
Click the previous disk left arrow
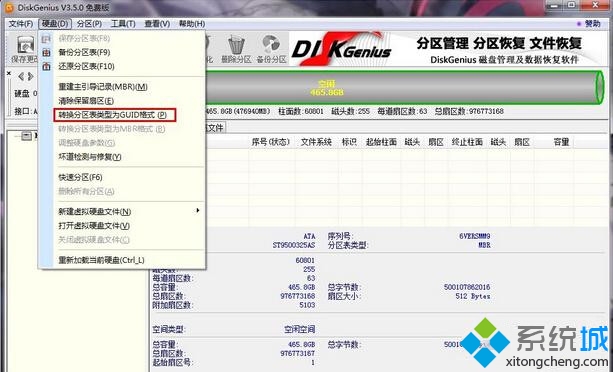tap(21, 77)
